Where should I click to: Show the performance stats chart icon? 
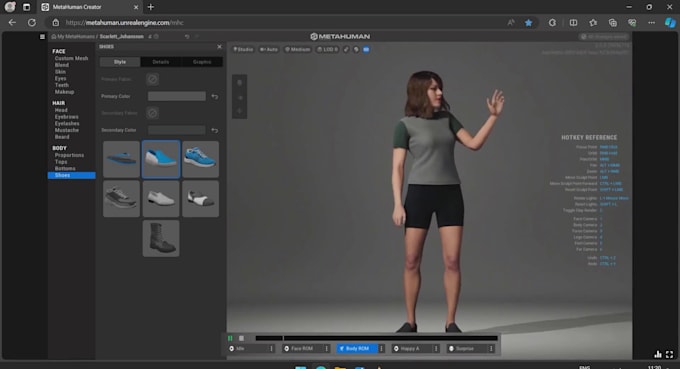coord(658,354)
